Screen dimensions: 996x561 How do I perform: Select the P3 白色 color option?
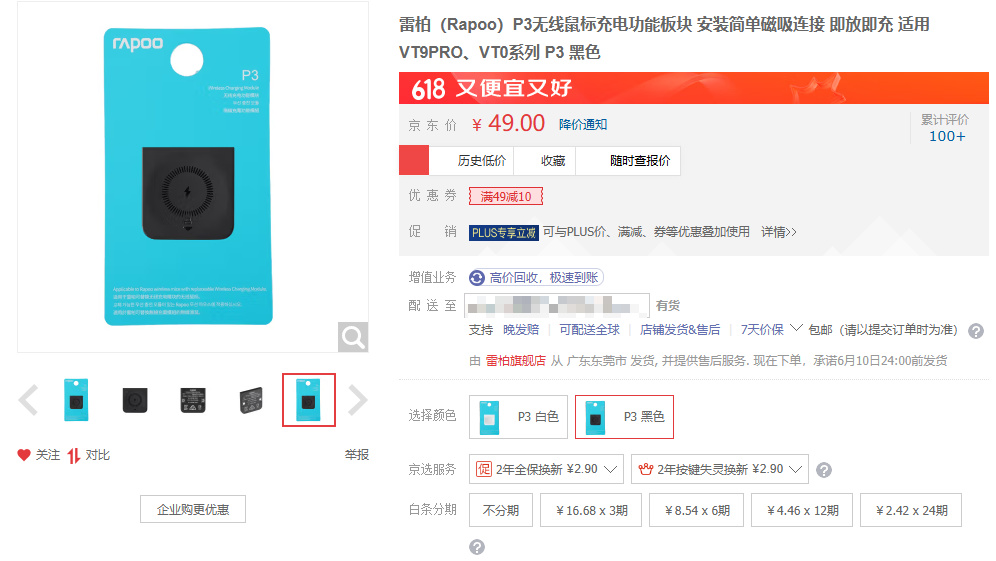click(518, 417)
